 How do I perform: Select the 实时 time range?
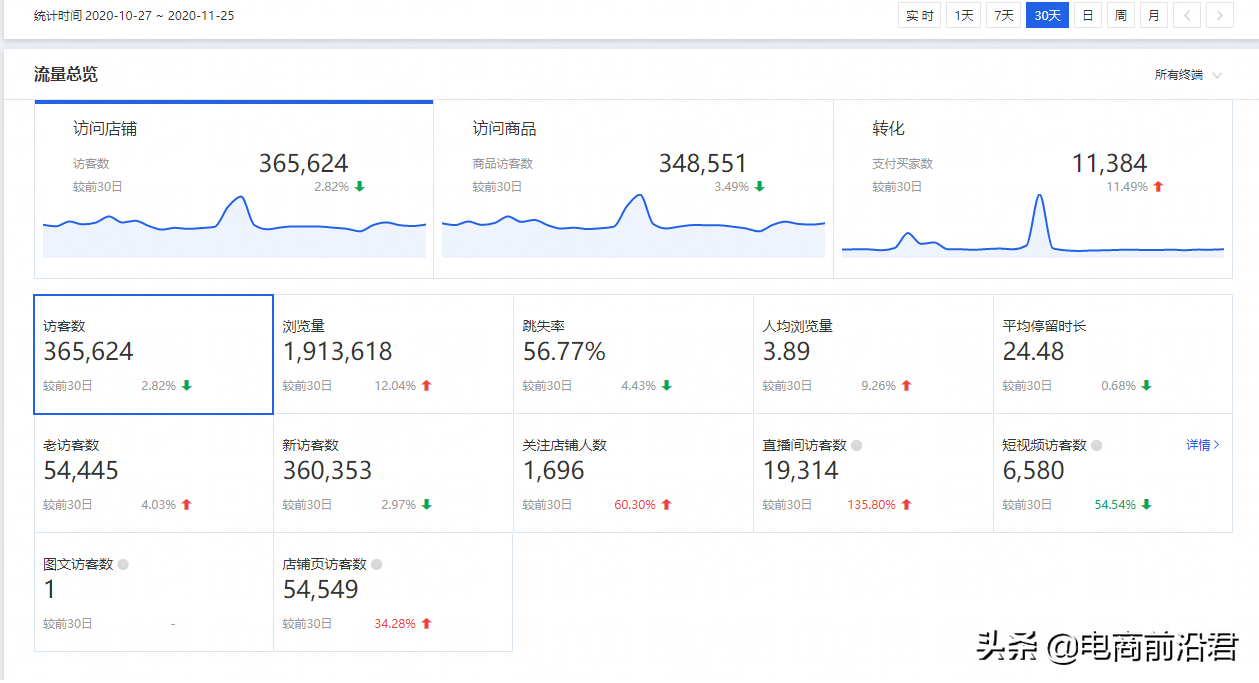coord(920,16)
